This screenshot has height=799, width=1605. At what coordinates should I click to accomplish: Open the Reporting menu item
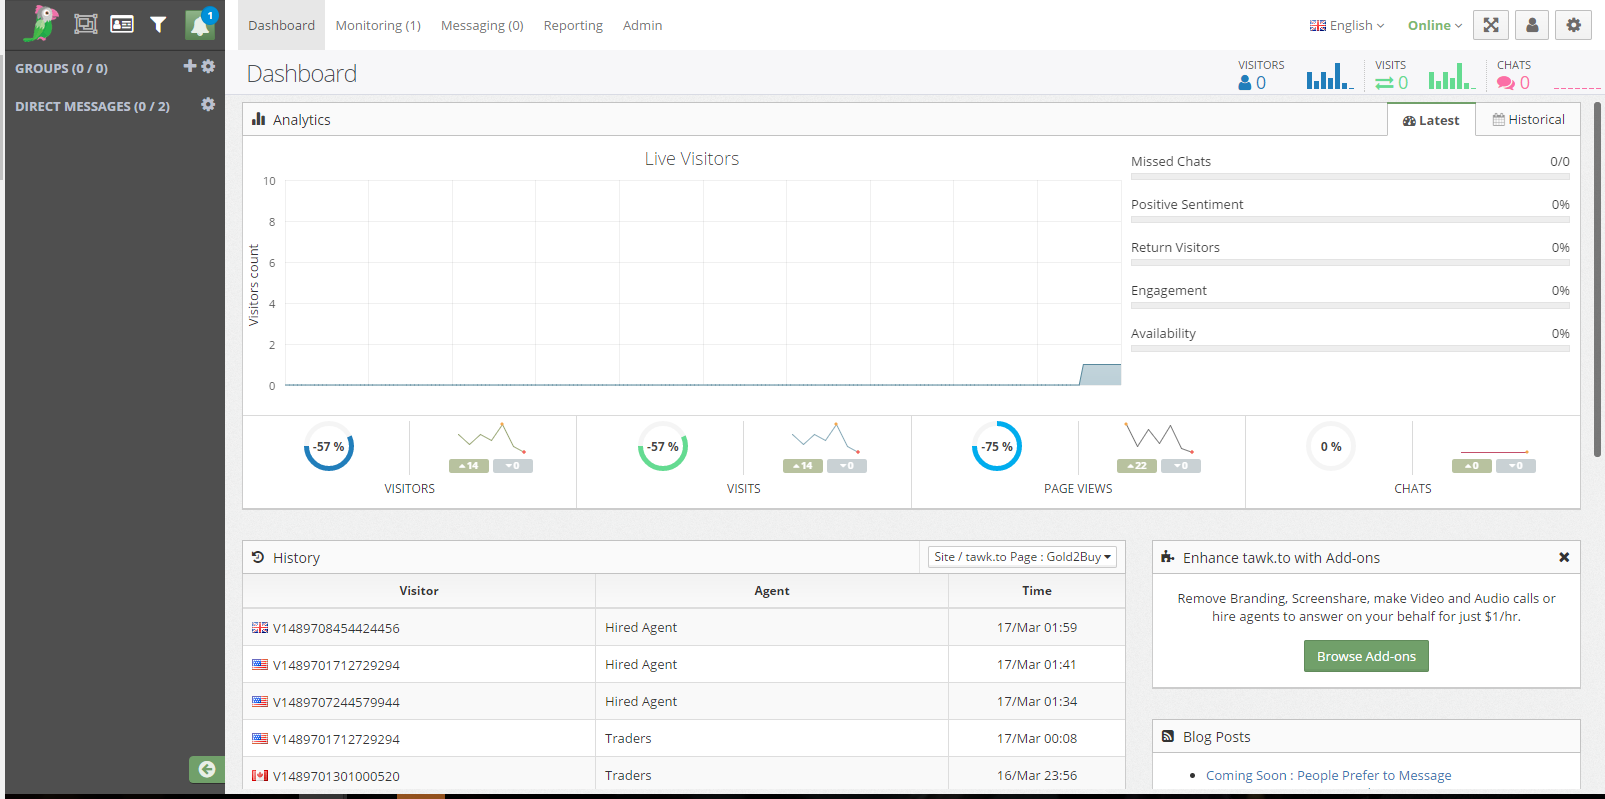[573, 25]
